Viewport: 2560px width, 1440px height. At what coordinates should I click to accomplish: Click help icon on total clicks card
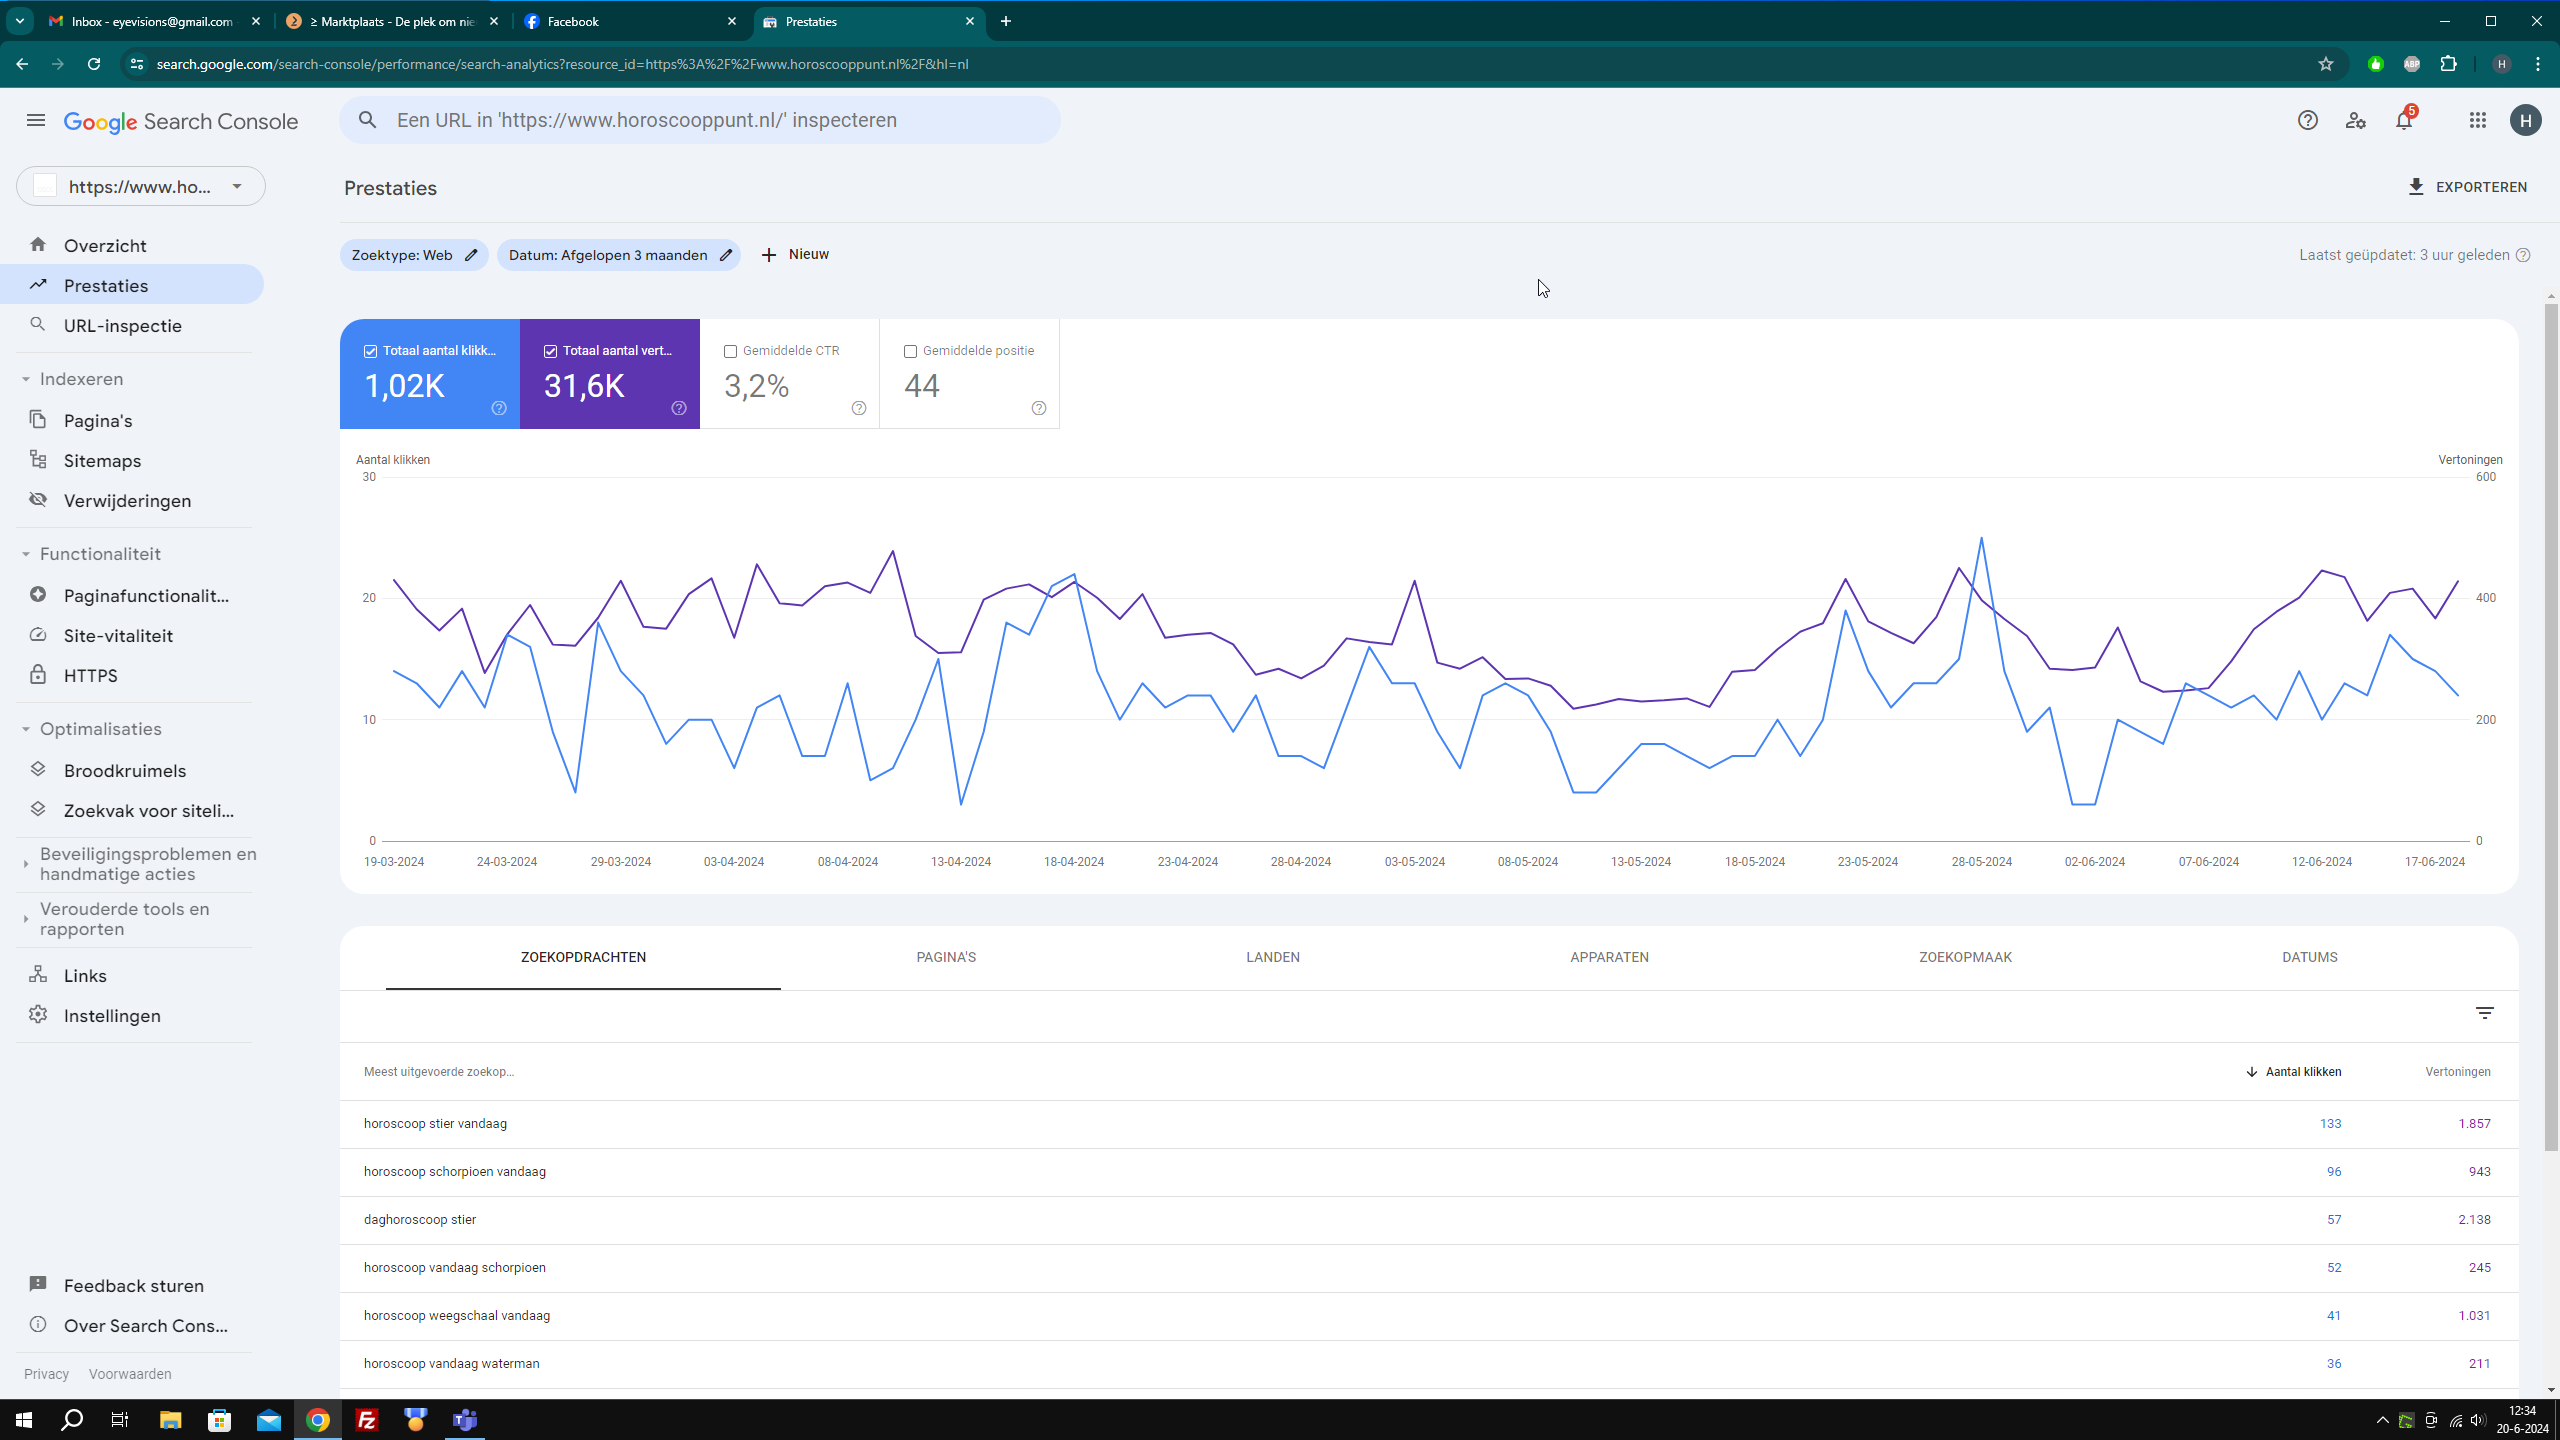tap(499, 408)
